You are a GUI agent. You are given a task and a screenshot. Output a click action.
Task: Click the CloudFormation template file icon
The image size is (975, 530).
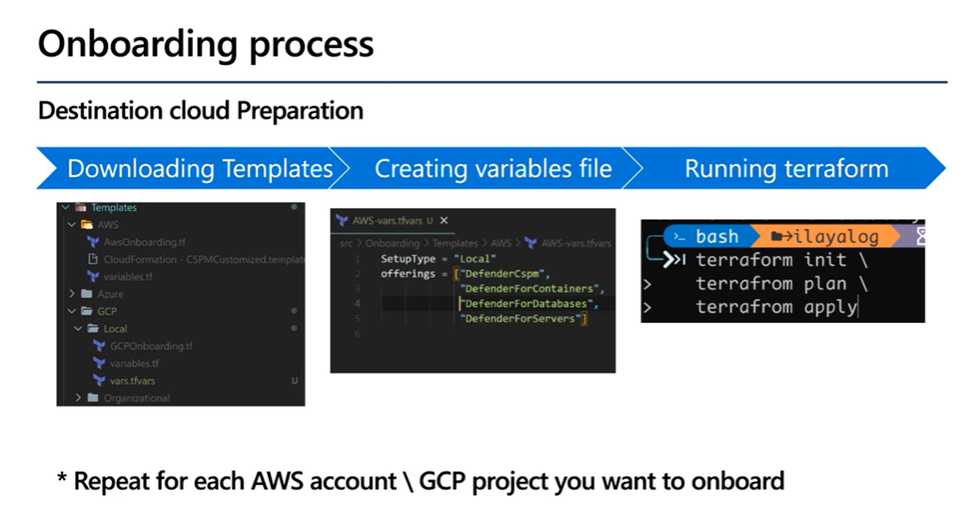[x=94, y=259]
